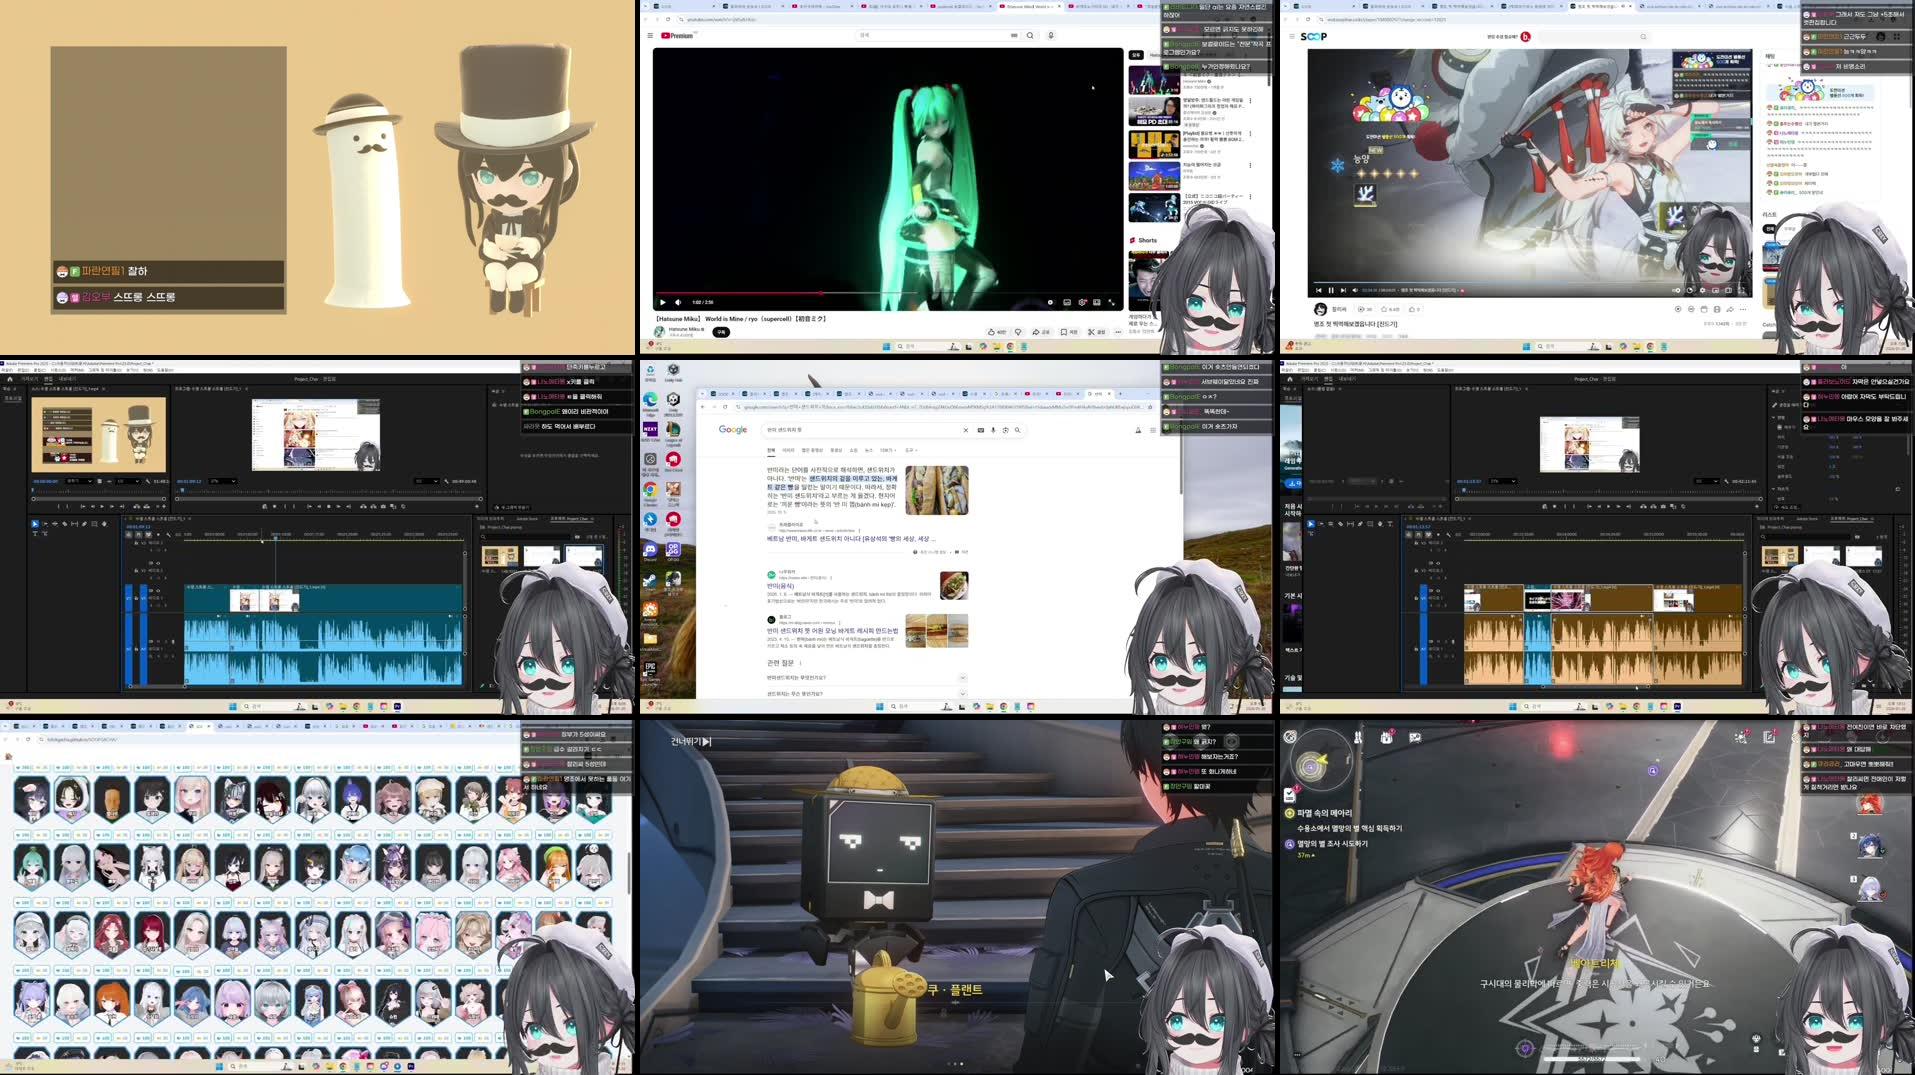Select the Razor tool in Premiere Pro
The image size is (1915, 1075).
tap(65, 524)
